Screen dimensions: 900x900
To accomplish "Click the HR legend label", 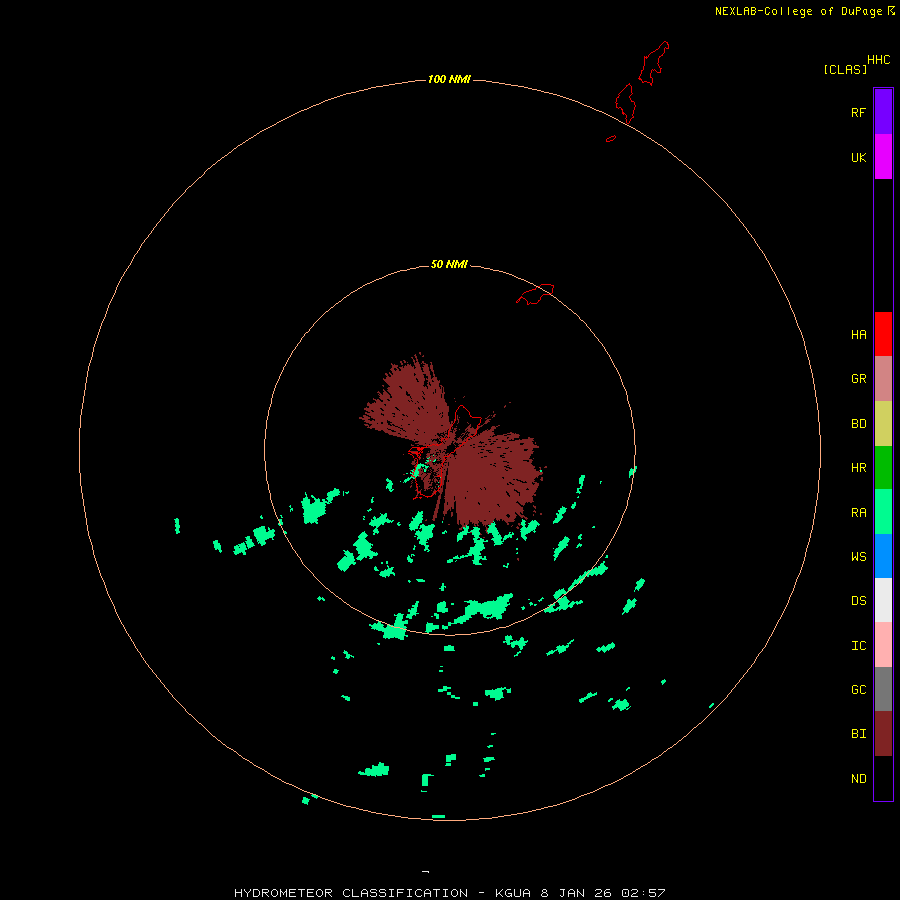I will pos(858,468).
